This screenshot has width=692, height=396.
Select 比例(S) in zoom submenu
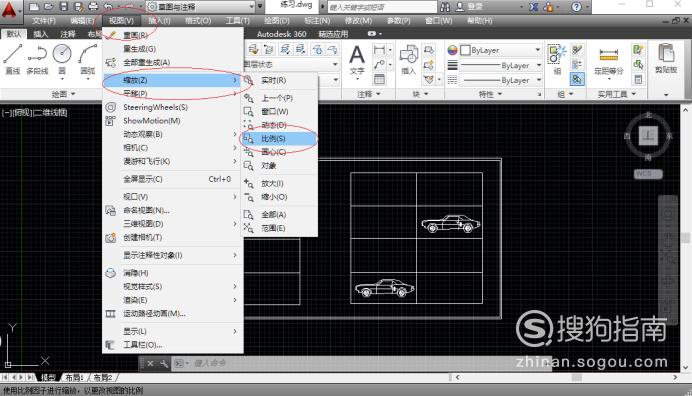[279, 139]
